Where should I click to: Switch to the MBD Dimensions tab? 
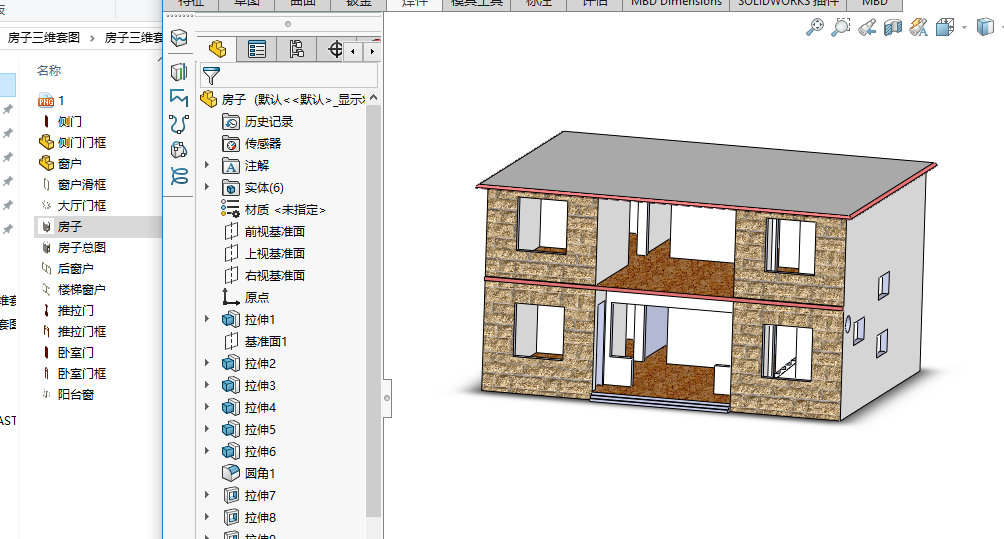(x=676, y=3)
